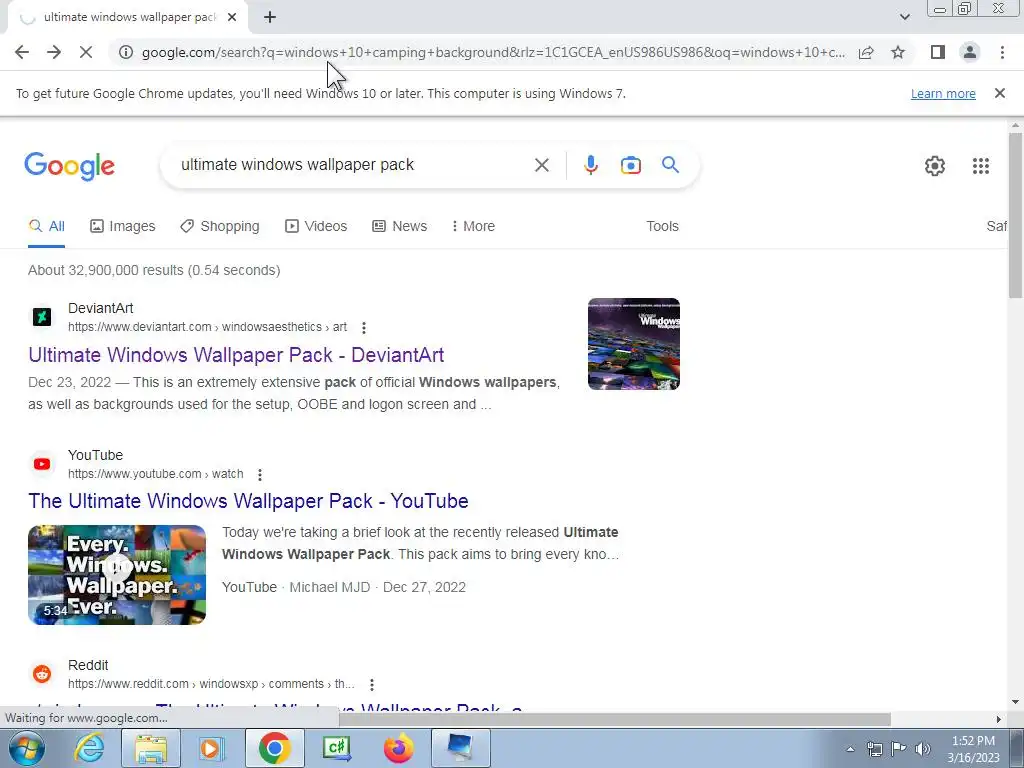Open Windows Explorer from taskbar
Image resolution: width=1024 pixels, height=768 pixels.
151,748
